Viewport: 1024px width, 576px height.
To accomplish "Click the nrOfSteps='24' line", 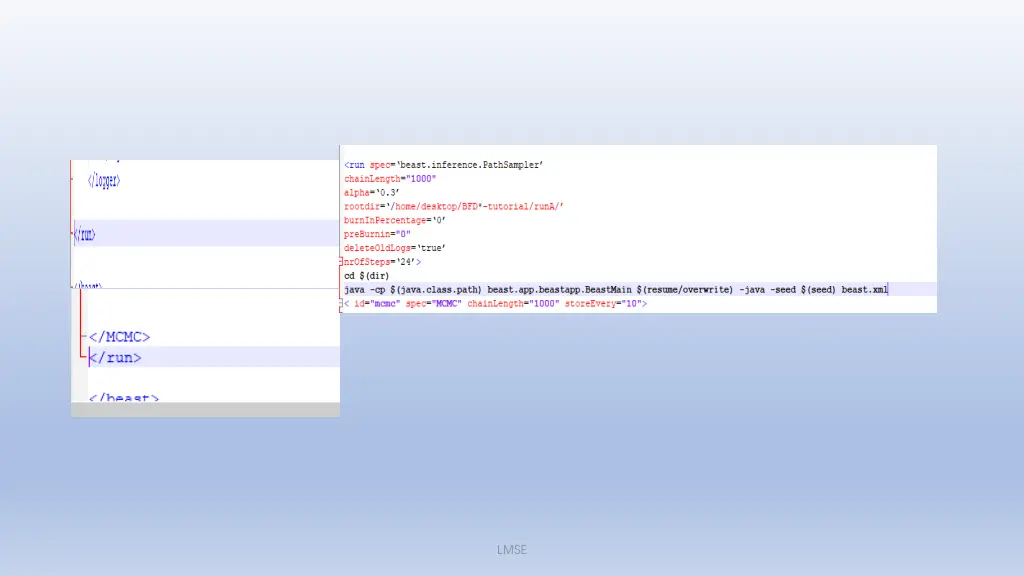I will (382, 262).
